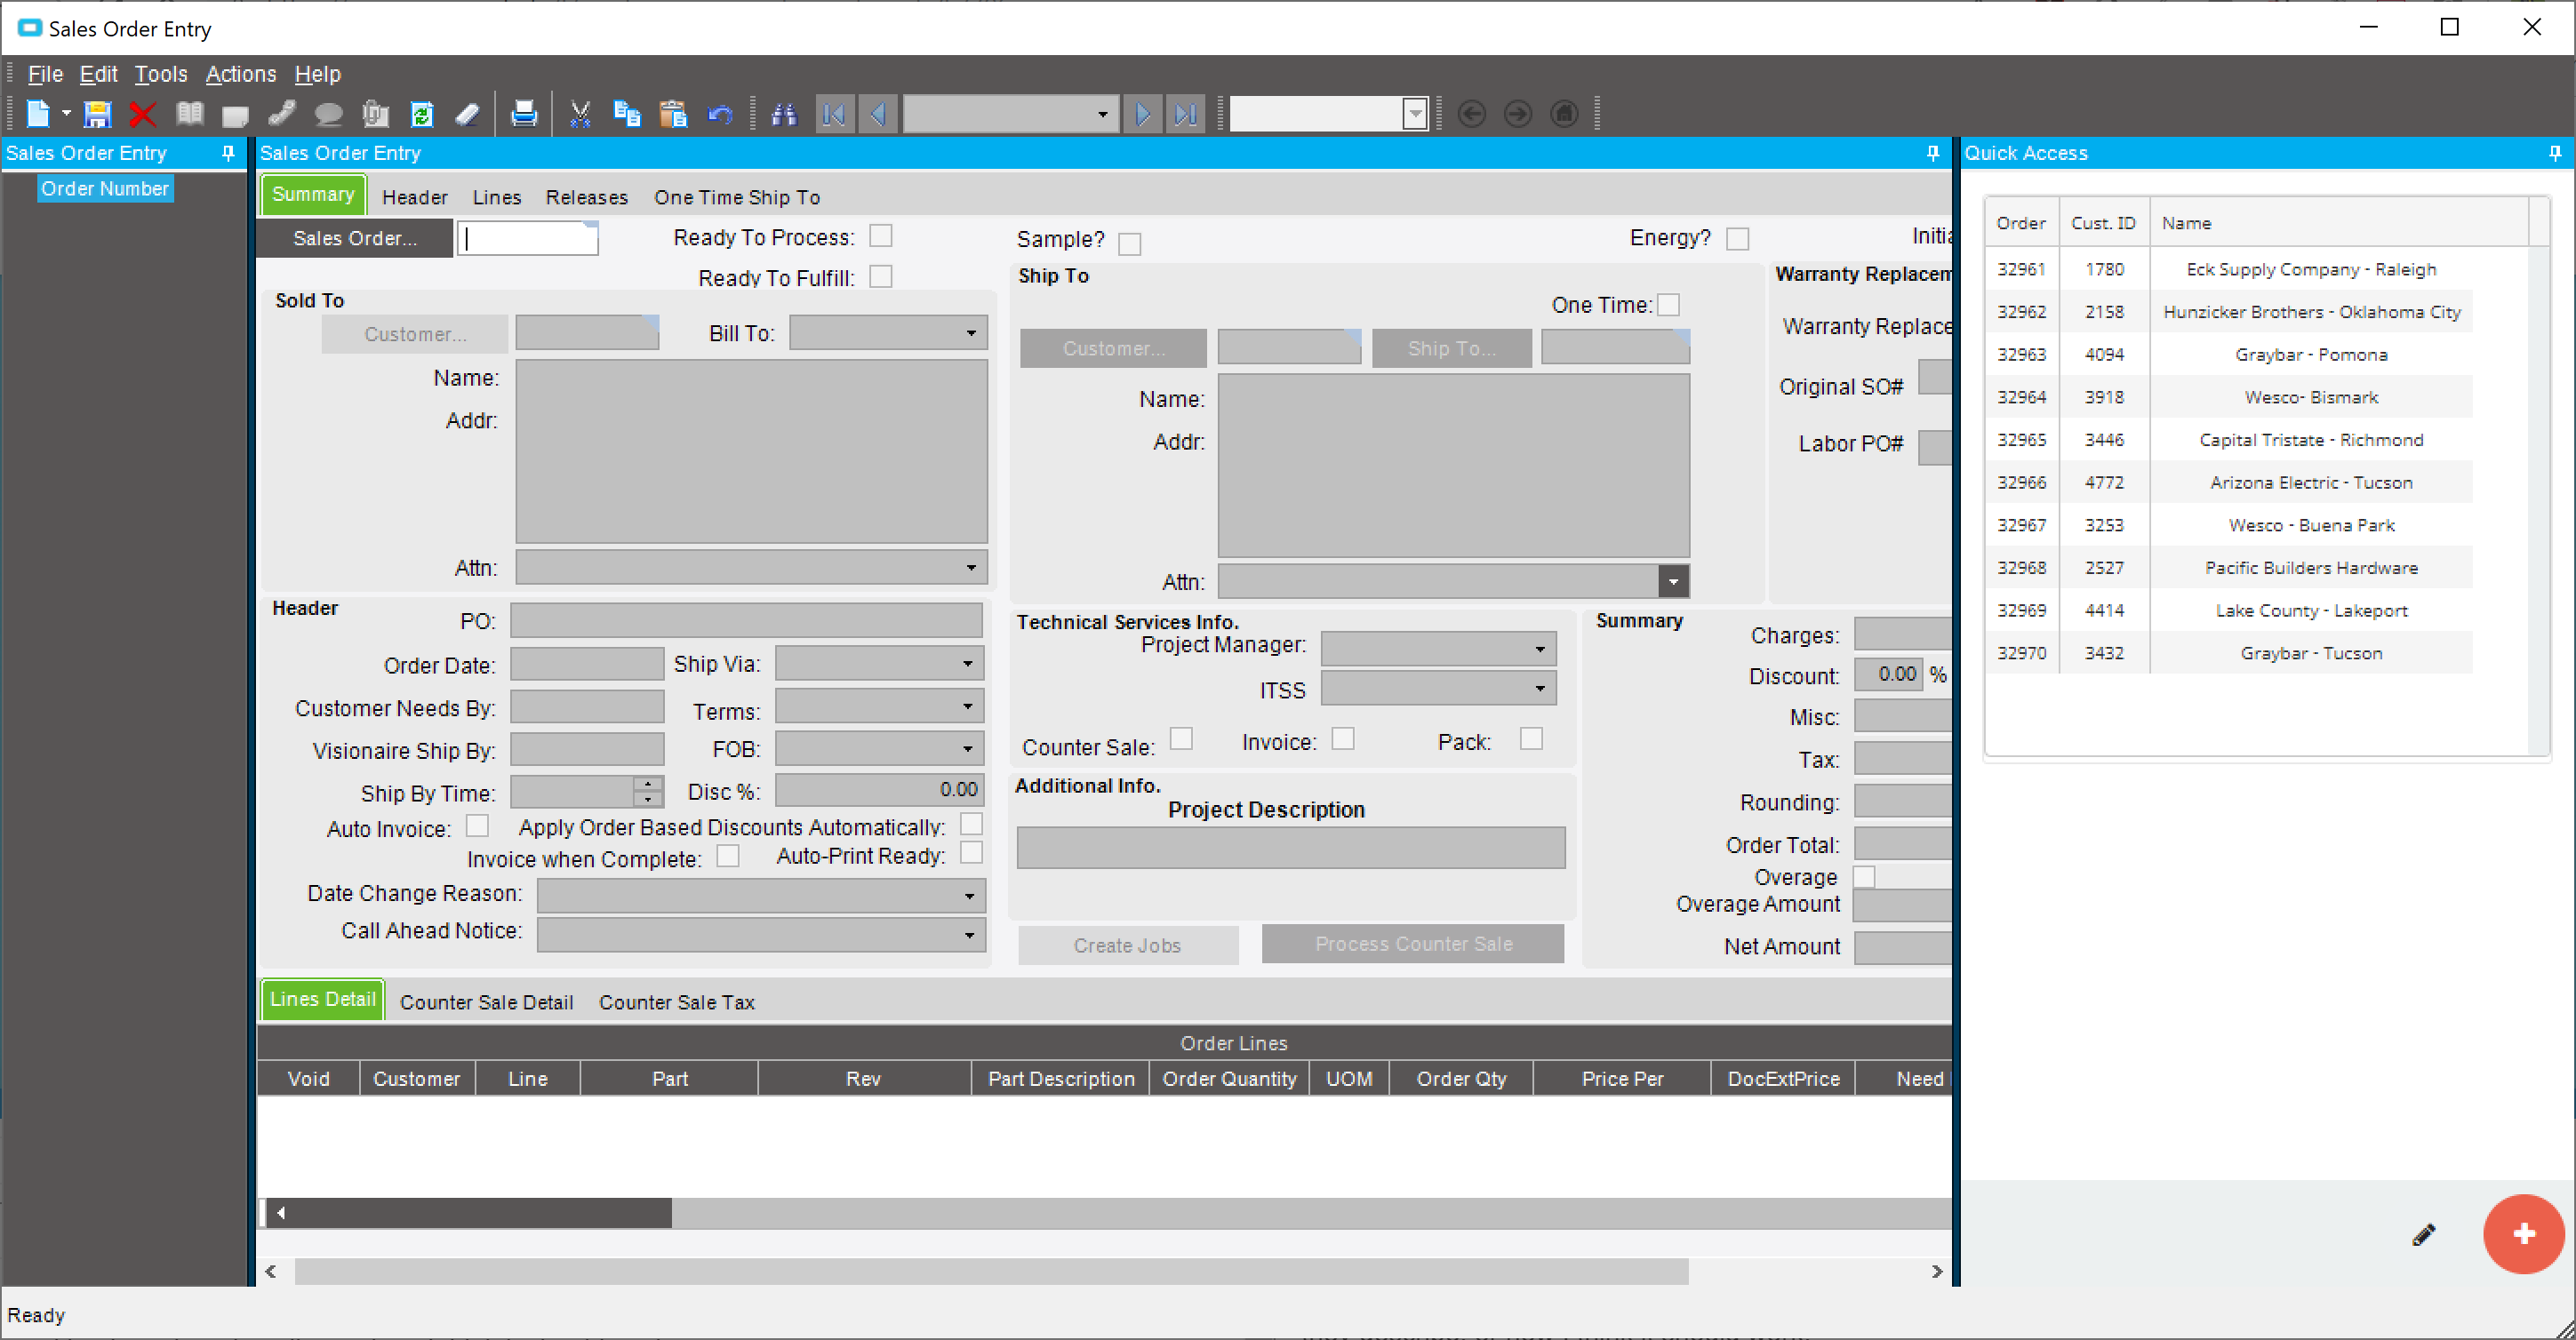Create a new record with the New icon
Screen dimensions: 2576x1340
point(37,114)
